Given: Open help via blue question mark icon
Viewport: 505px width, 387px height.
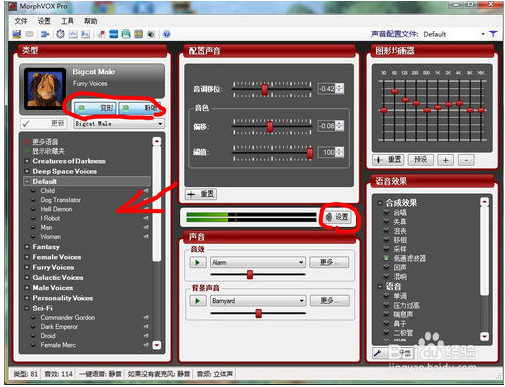Looking at the screenshot, I should [167, 34].
